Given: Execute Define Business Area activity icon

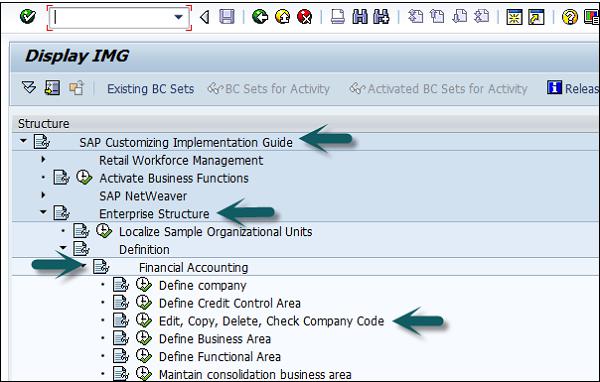Looking at the screenshot, I should coord(143,338).
